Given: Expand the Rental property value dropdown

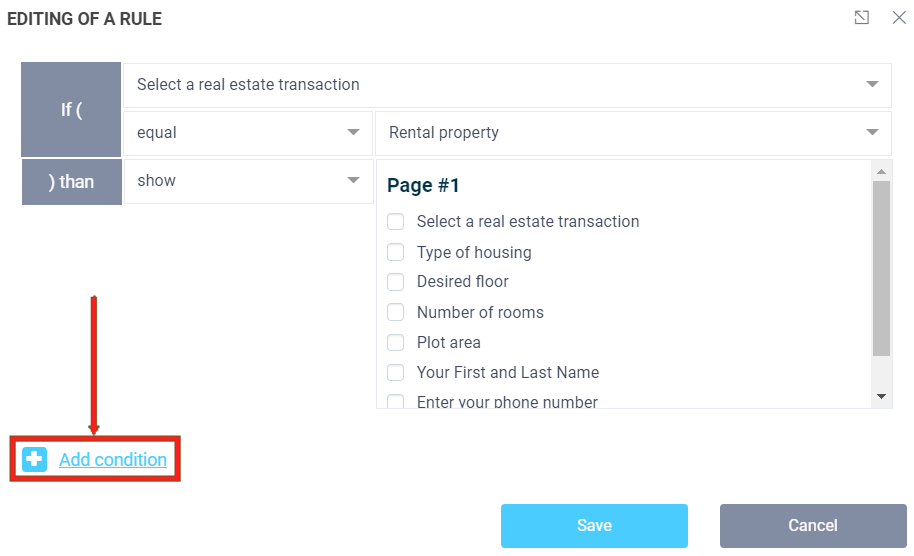Looking at the screenshot, I should pyautogui.click(x=632, y=133).
